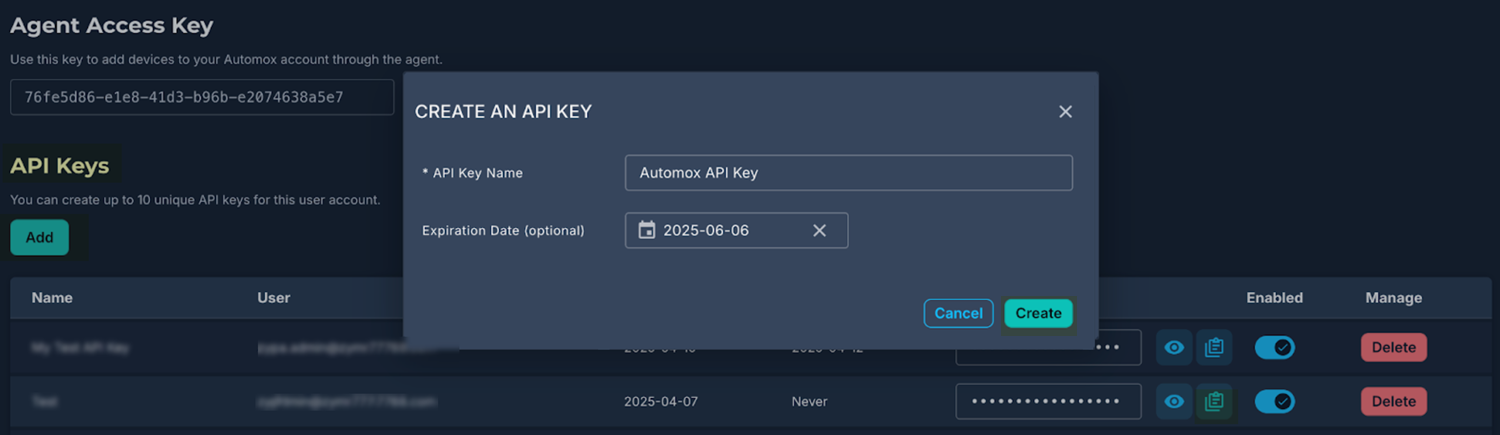1500x435 pixels.
Task: Click the masked key field in second row
Action: point(1048,401)
